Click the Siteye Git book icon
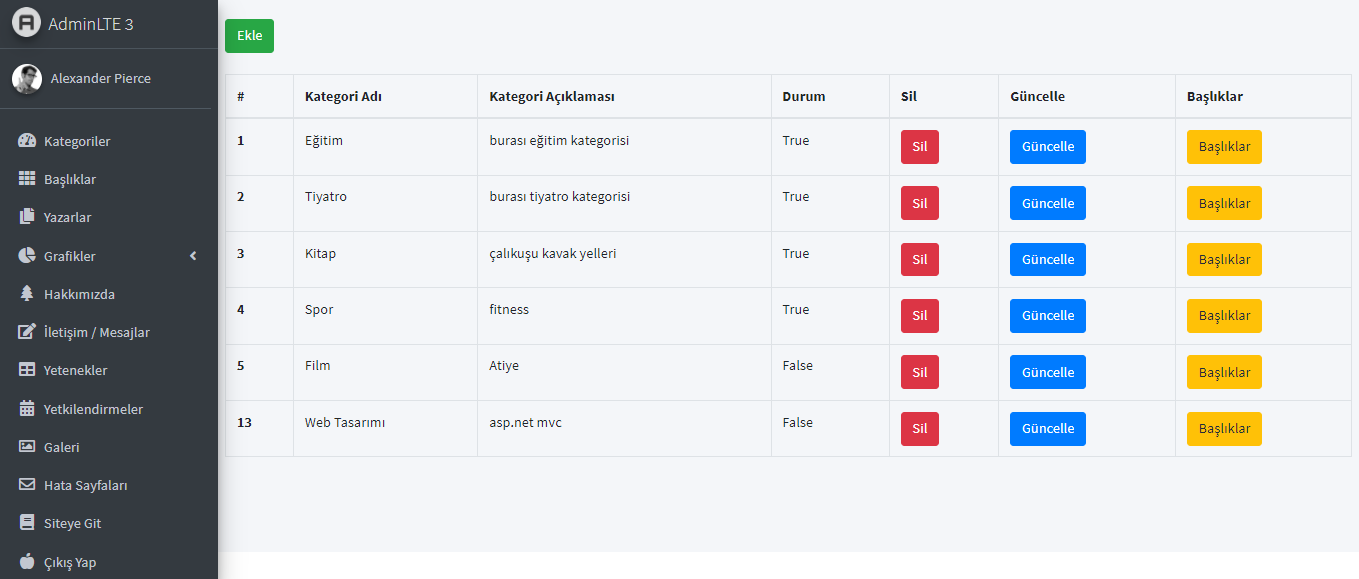The image size is (1359, 579). click(x=27, y=523)
